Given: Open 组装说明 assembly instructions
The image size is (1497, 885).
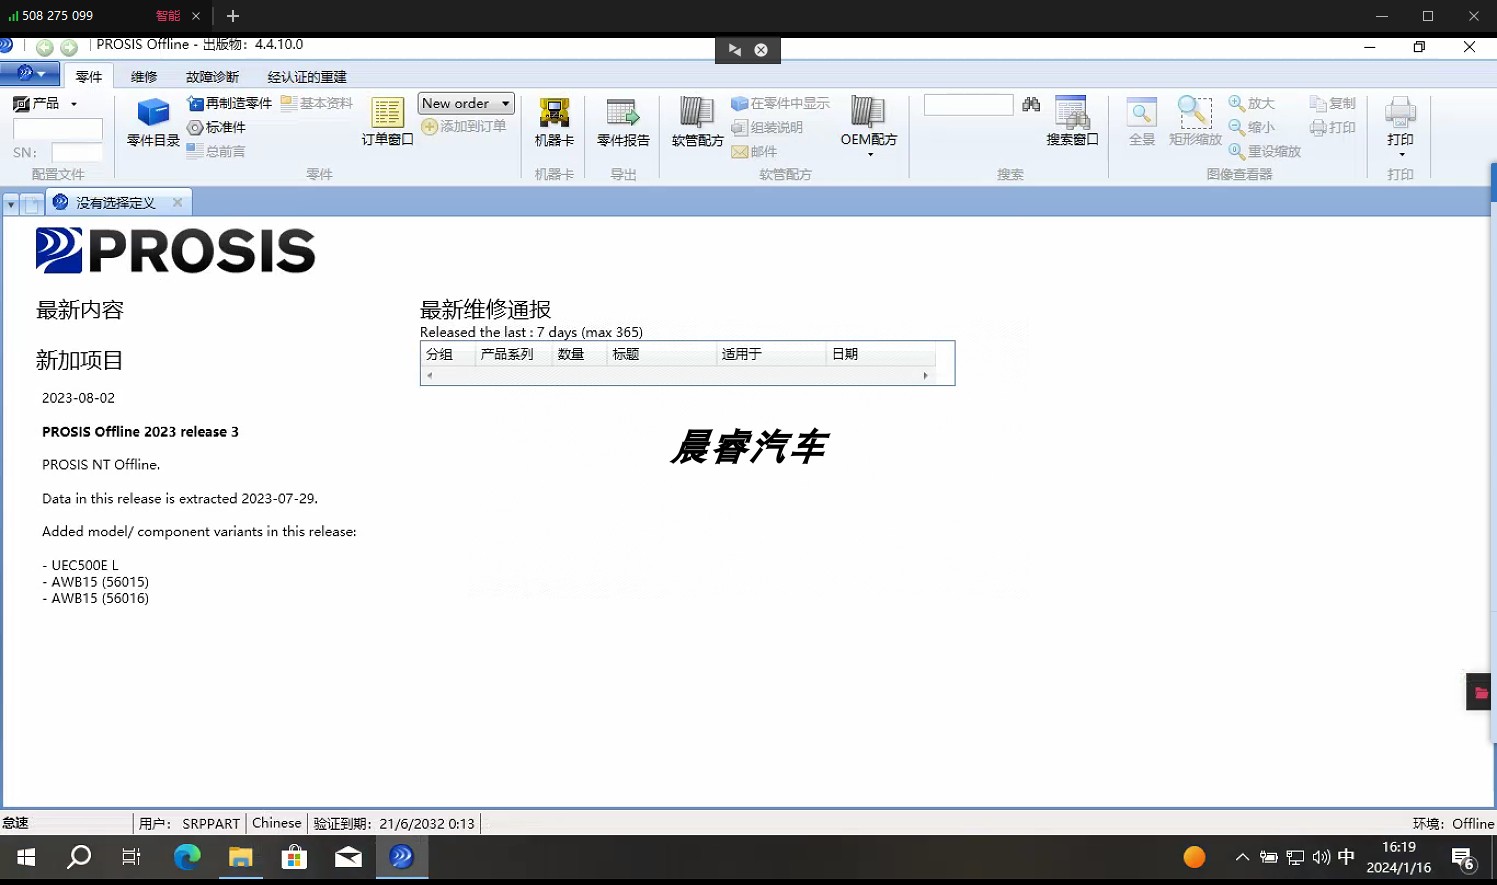Looking at the screenshot, I should click(767, 127).
